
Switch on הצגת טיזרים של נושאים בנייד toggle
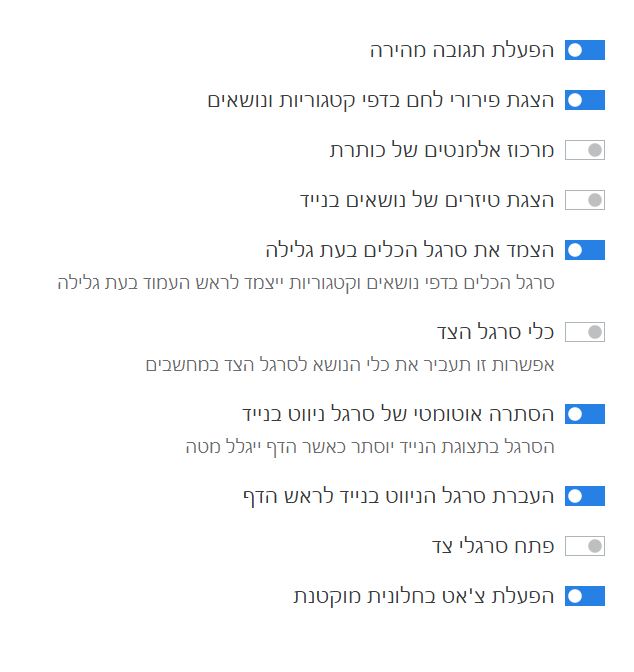coord(585,200)
